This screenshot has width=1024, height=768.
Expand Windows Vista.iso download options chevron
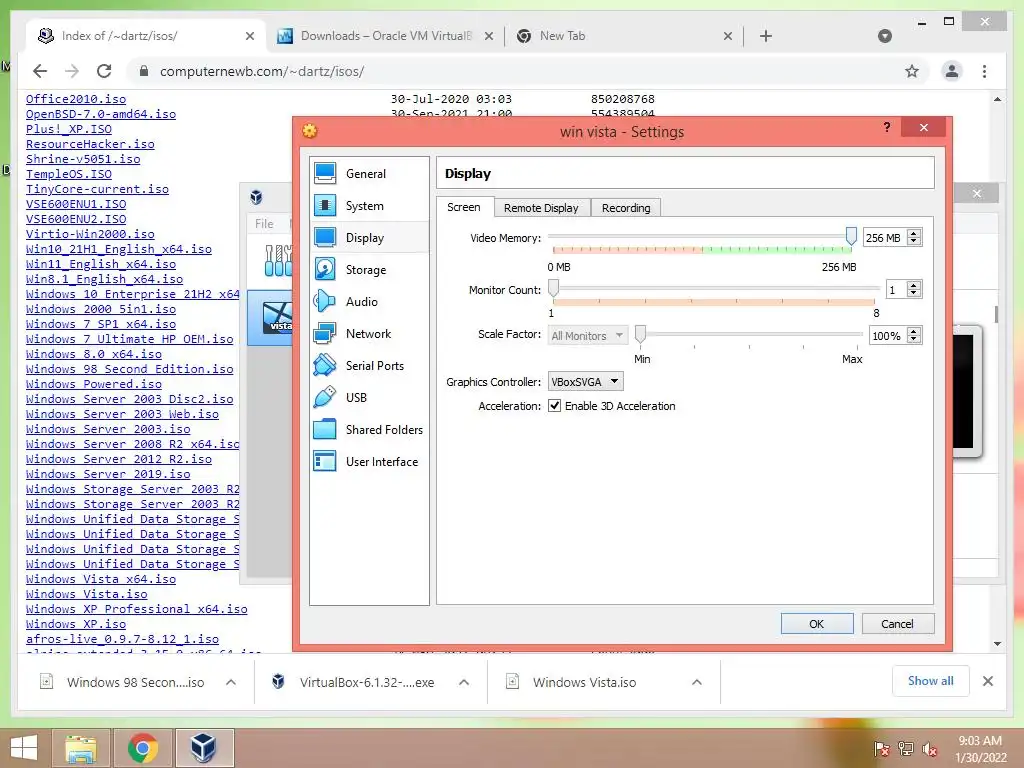click(697, 682)
